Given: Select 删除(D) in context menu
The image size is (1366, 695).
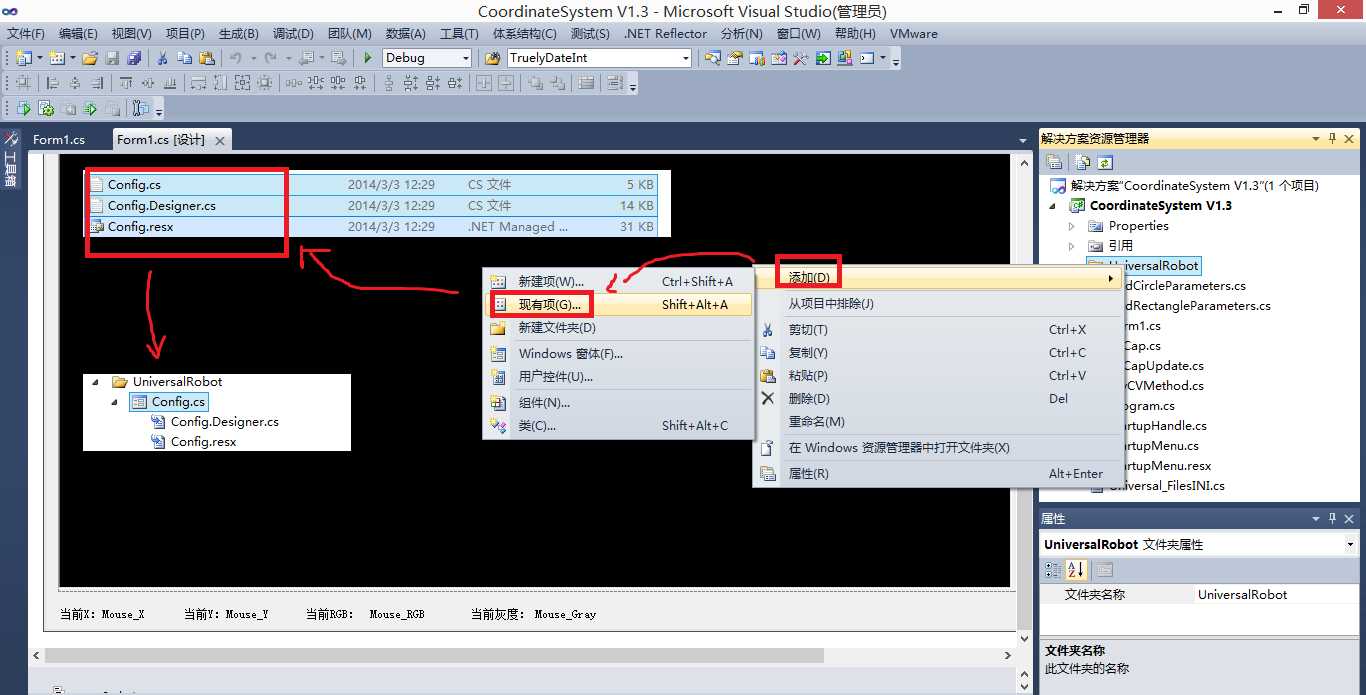Looking at the screenshot, I should [936, 399].
